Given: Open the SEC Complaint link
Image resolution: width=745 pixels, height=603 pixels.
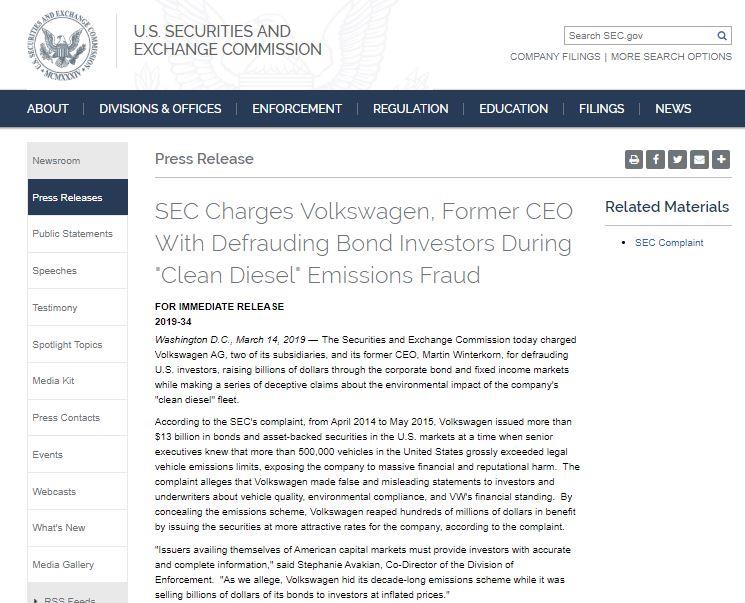Looking at the screenshot, I should coord(669,243).
